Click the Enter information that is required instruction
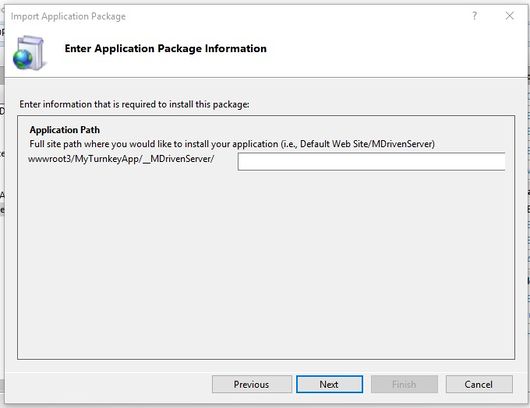This screenshot has height=408, width=530. (134, 104)
